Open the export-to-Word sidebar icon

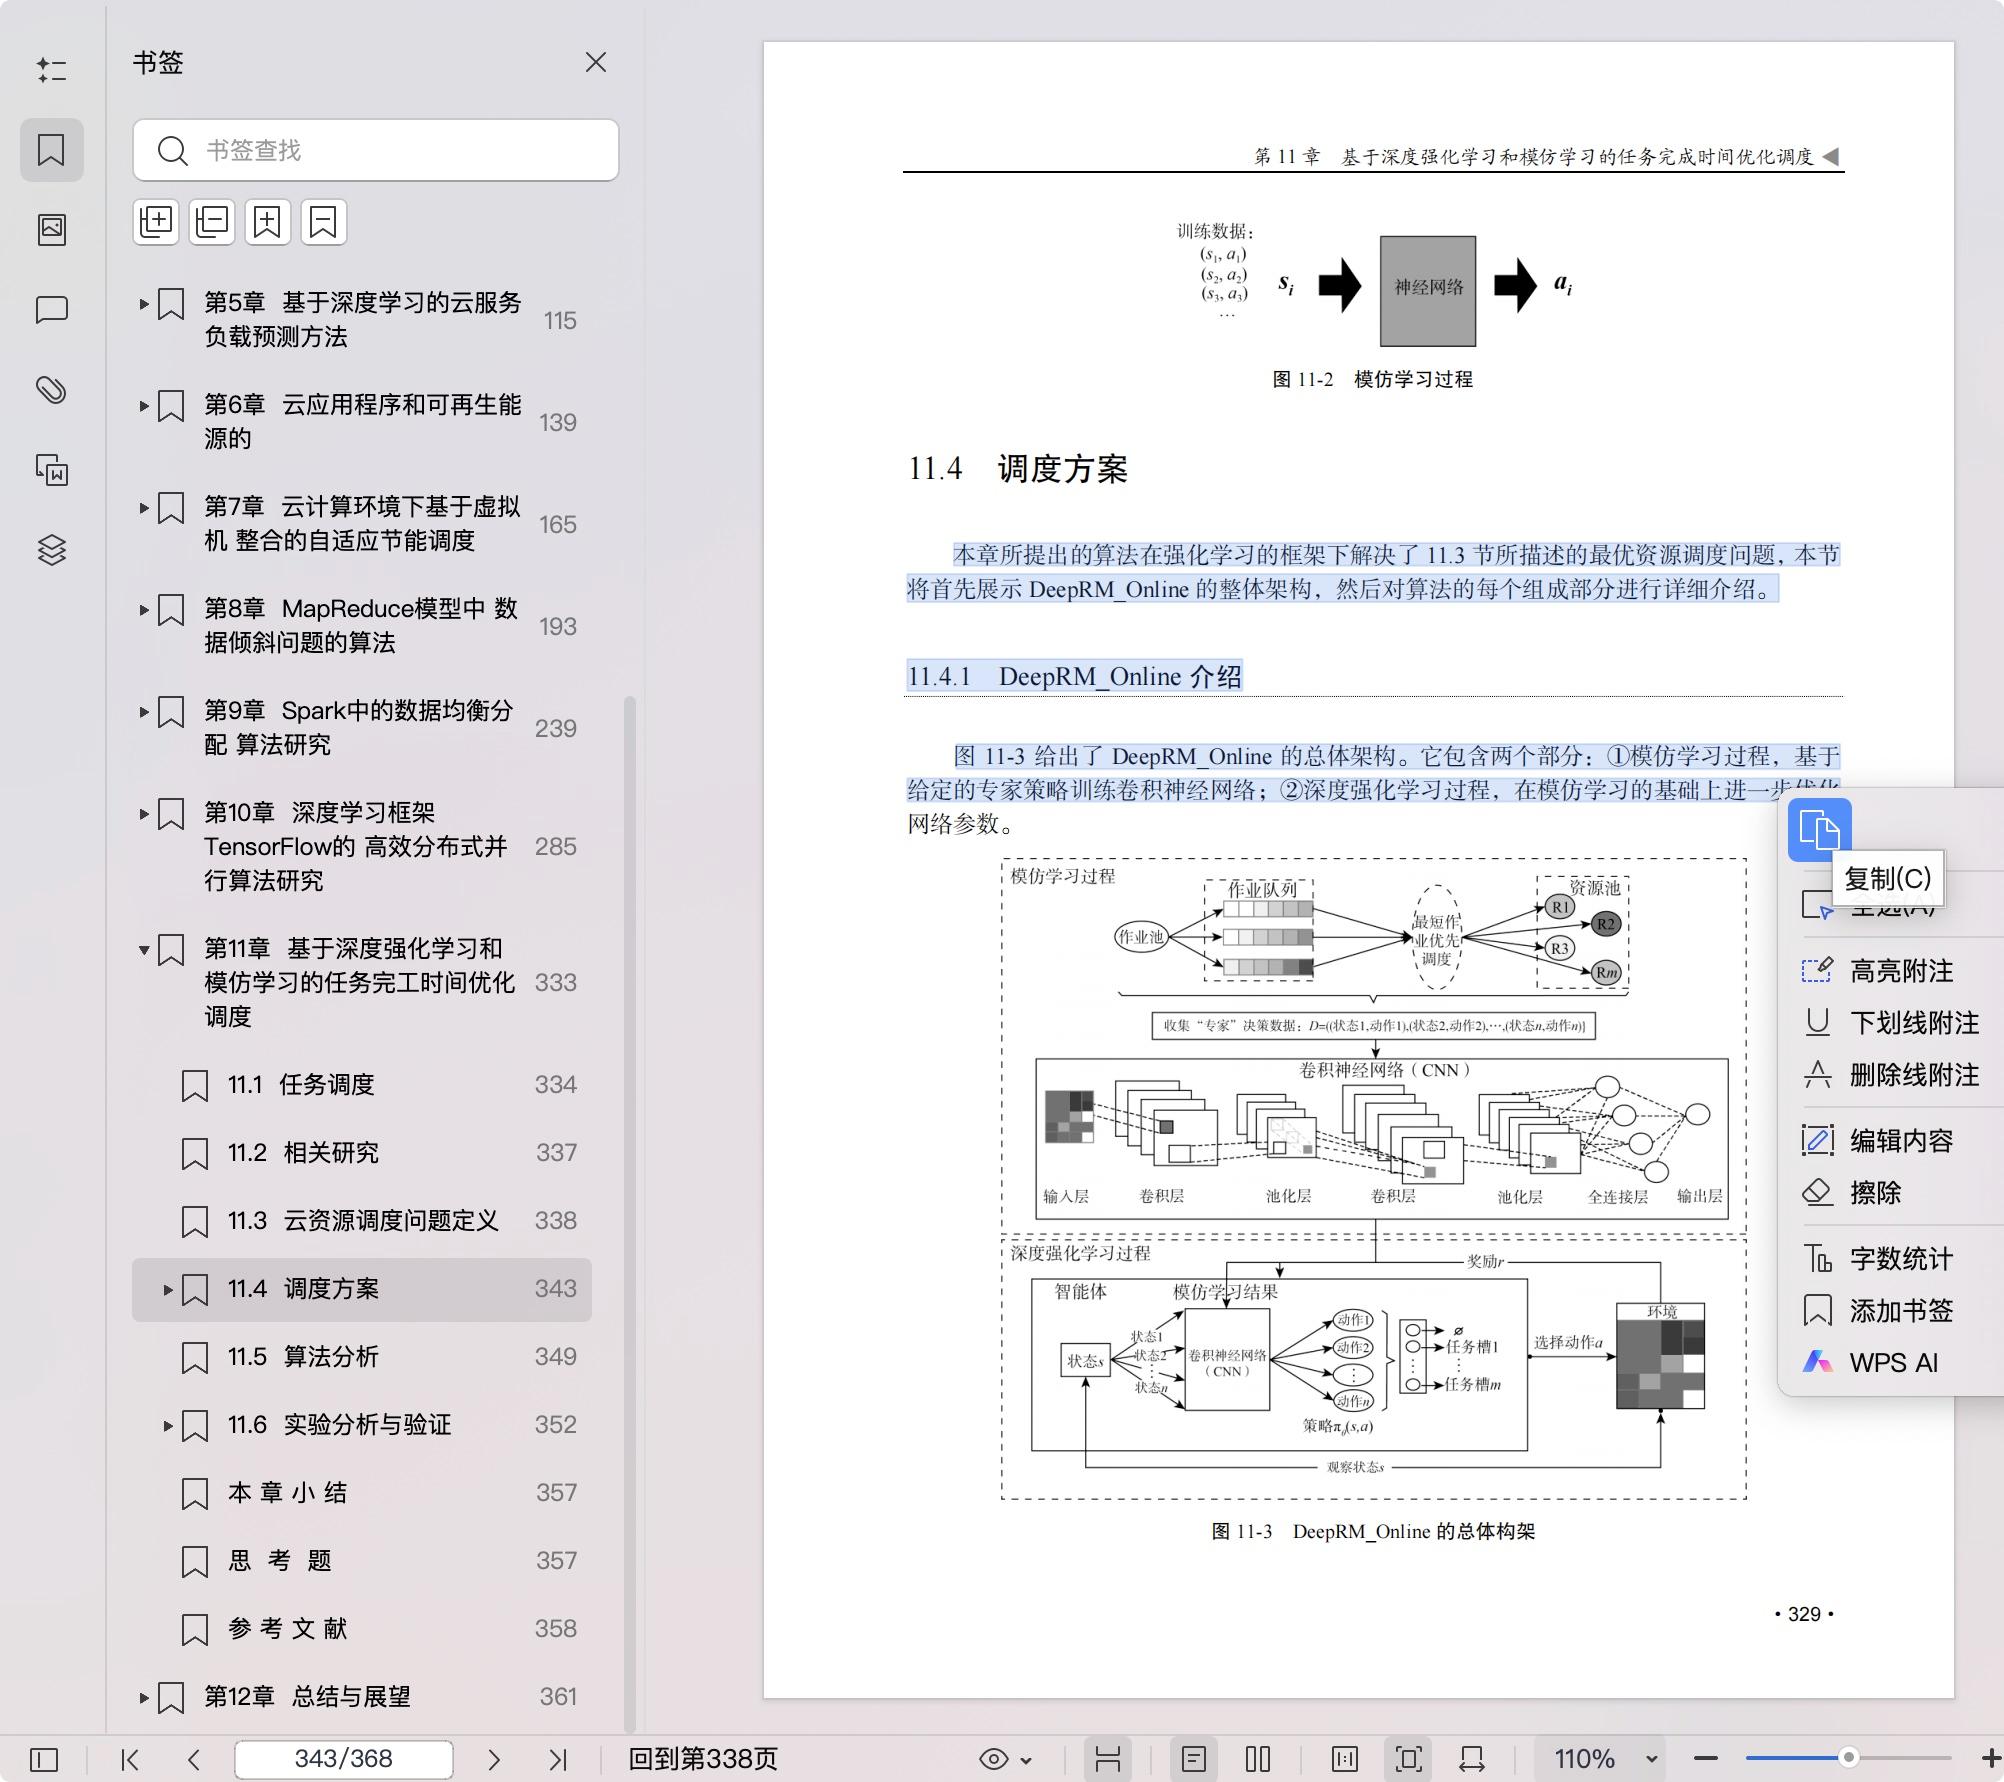52,471
